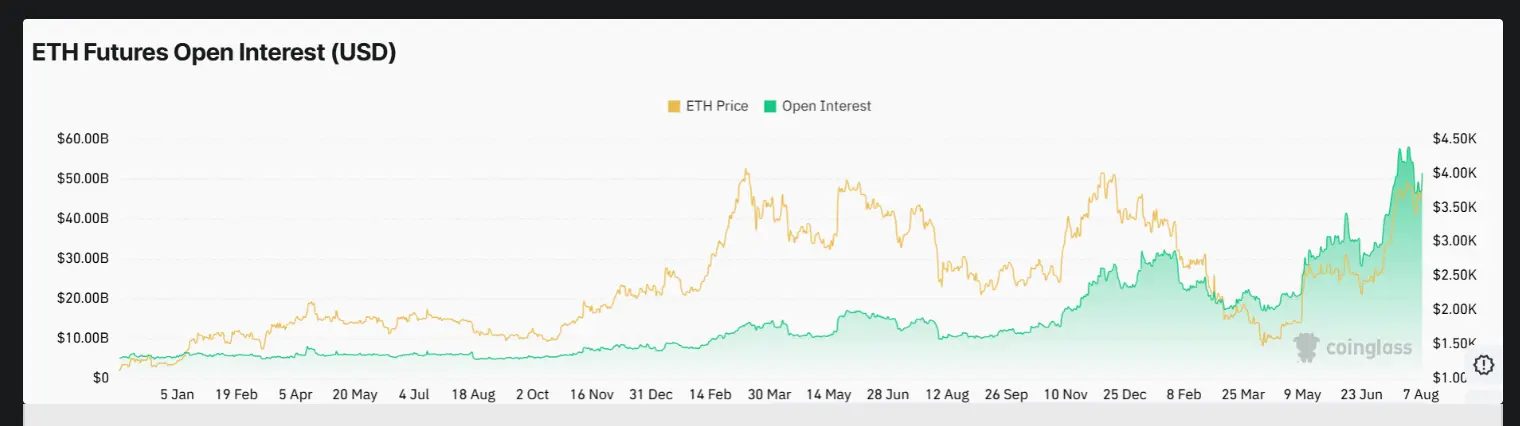Select the 30 Mar date label
The width and height of the screenshot is (1520, 426).
point(770,395)
